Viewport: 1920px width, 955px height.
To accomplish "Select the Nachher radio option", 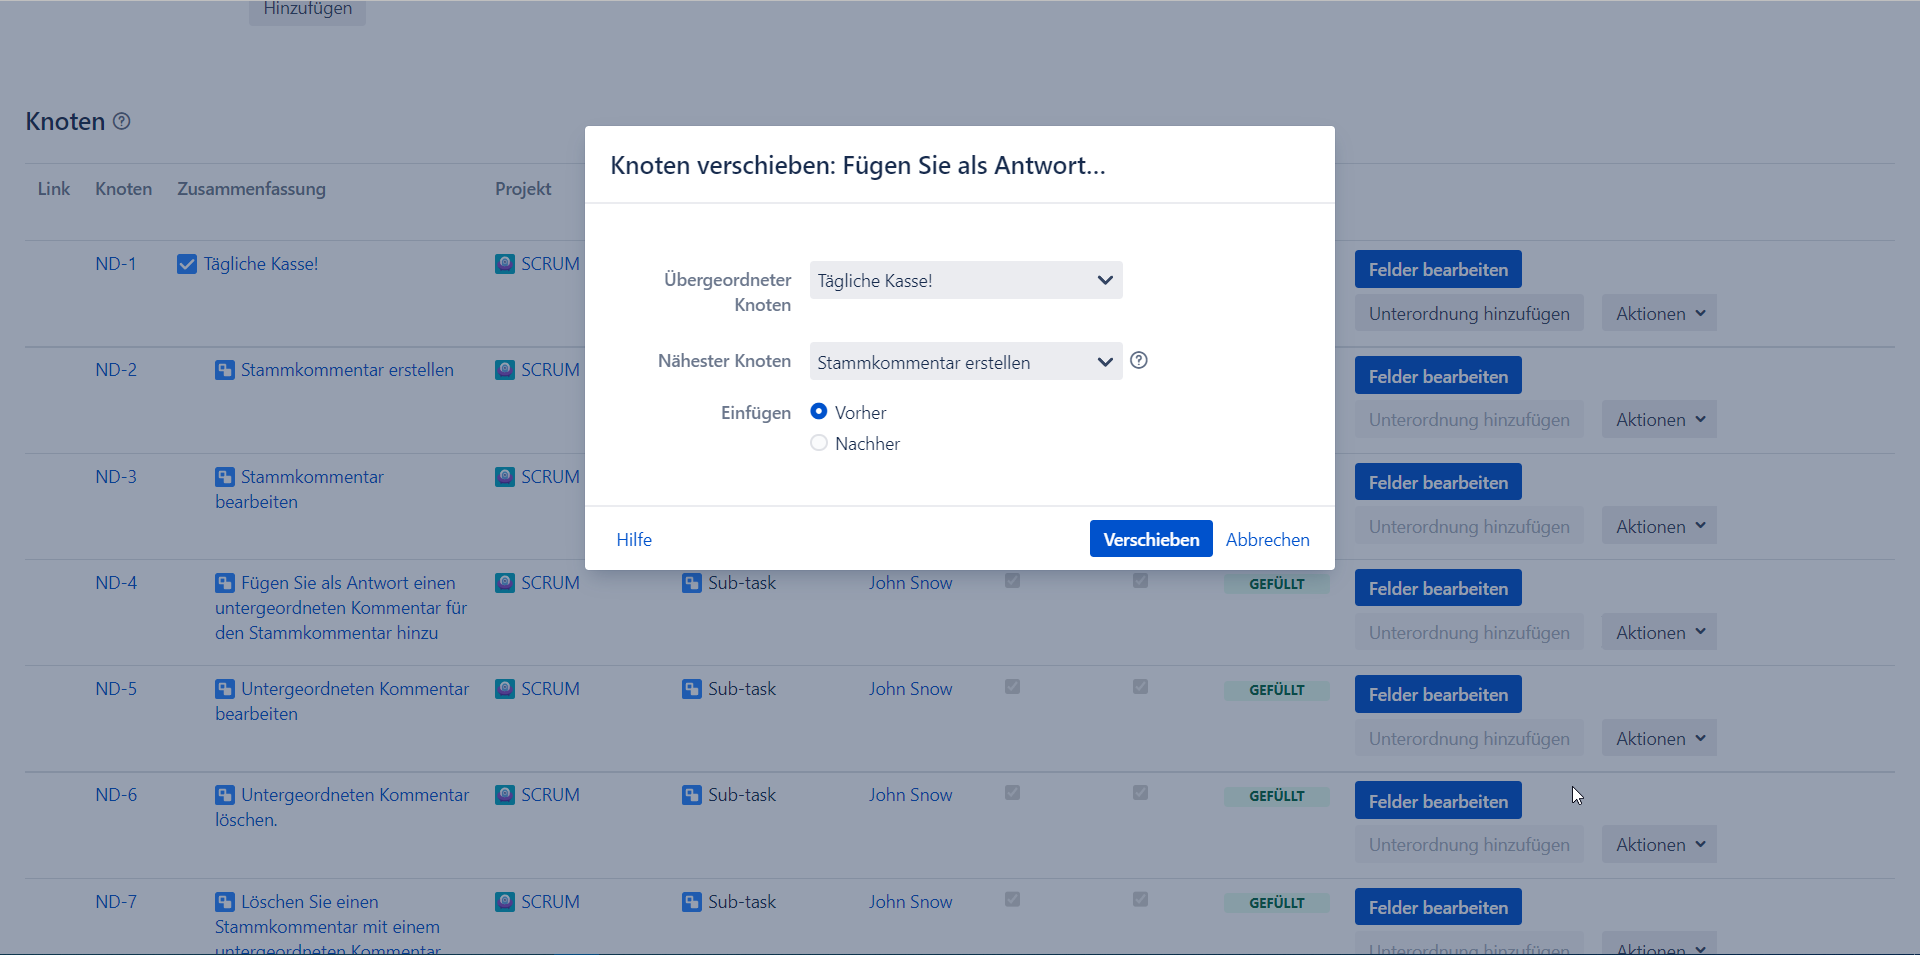I will 819,443.
